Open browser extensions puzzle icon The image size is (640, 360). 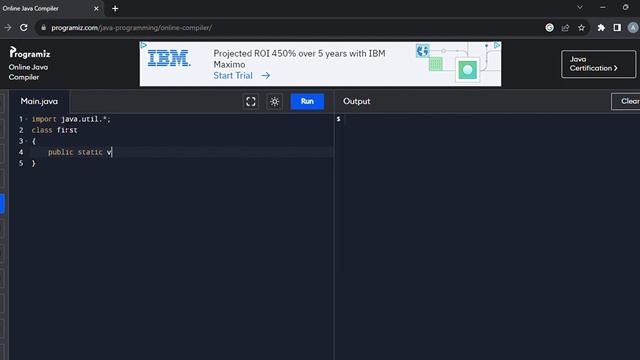pos(601,28)
